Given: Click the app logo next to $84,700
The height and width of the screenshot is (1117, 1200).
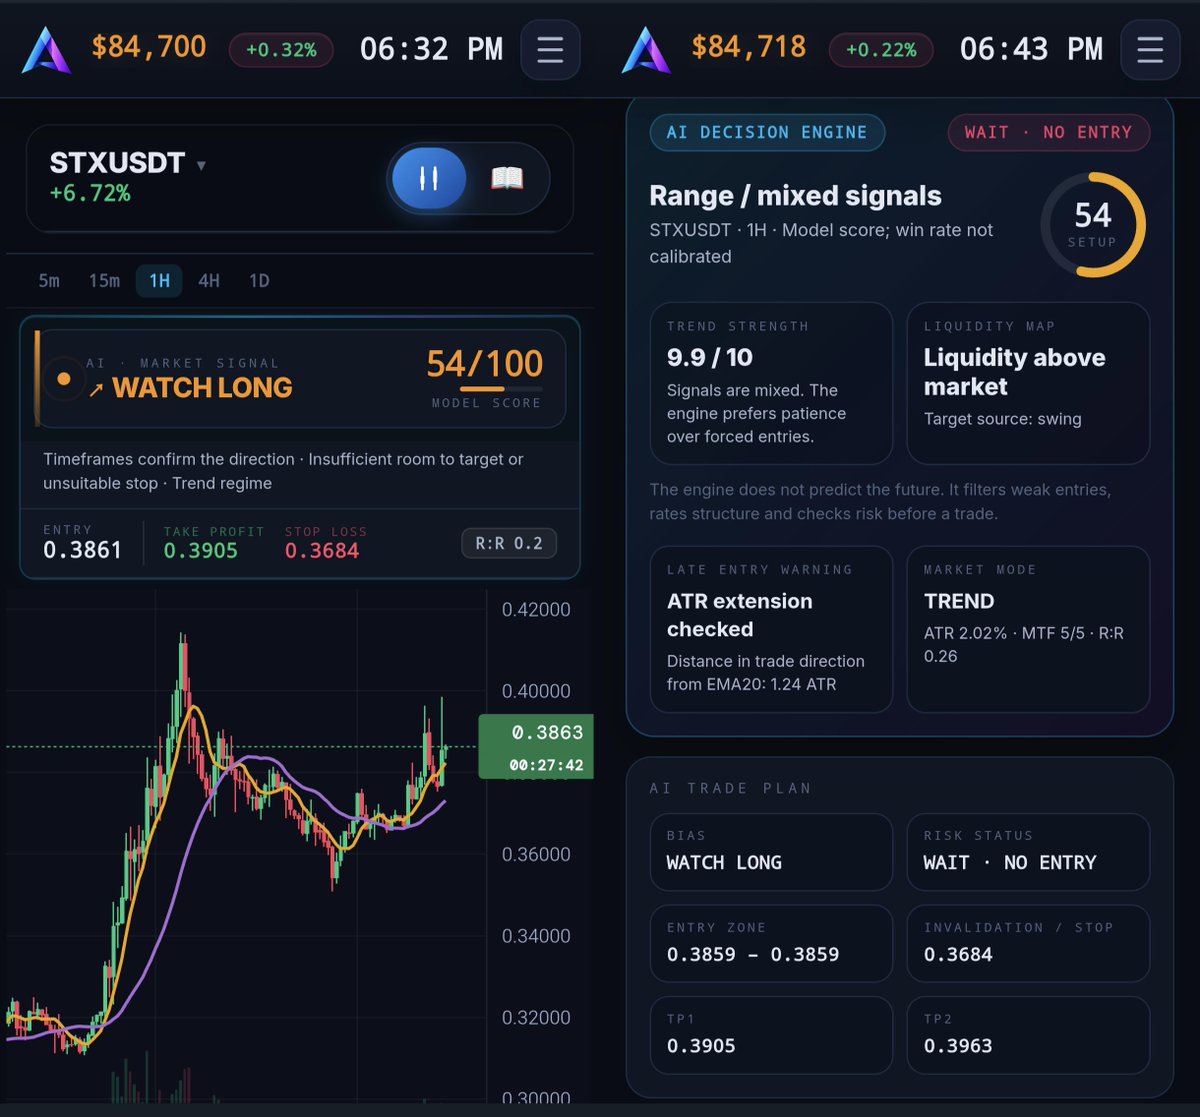Looking at the screenshot, I should click(x=47, y=49).
